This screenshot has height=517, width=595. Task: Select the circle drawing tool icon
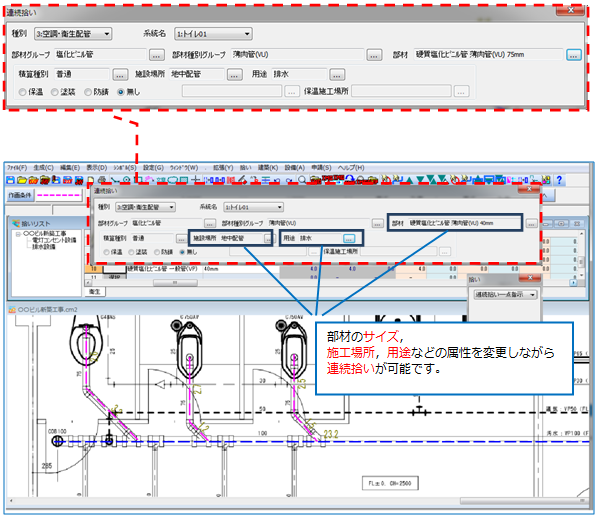[126, 180]
